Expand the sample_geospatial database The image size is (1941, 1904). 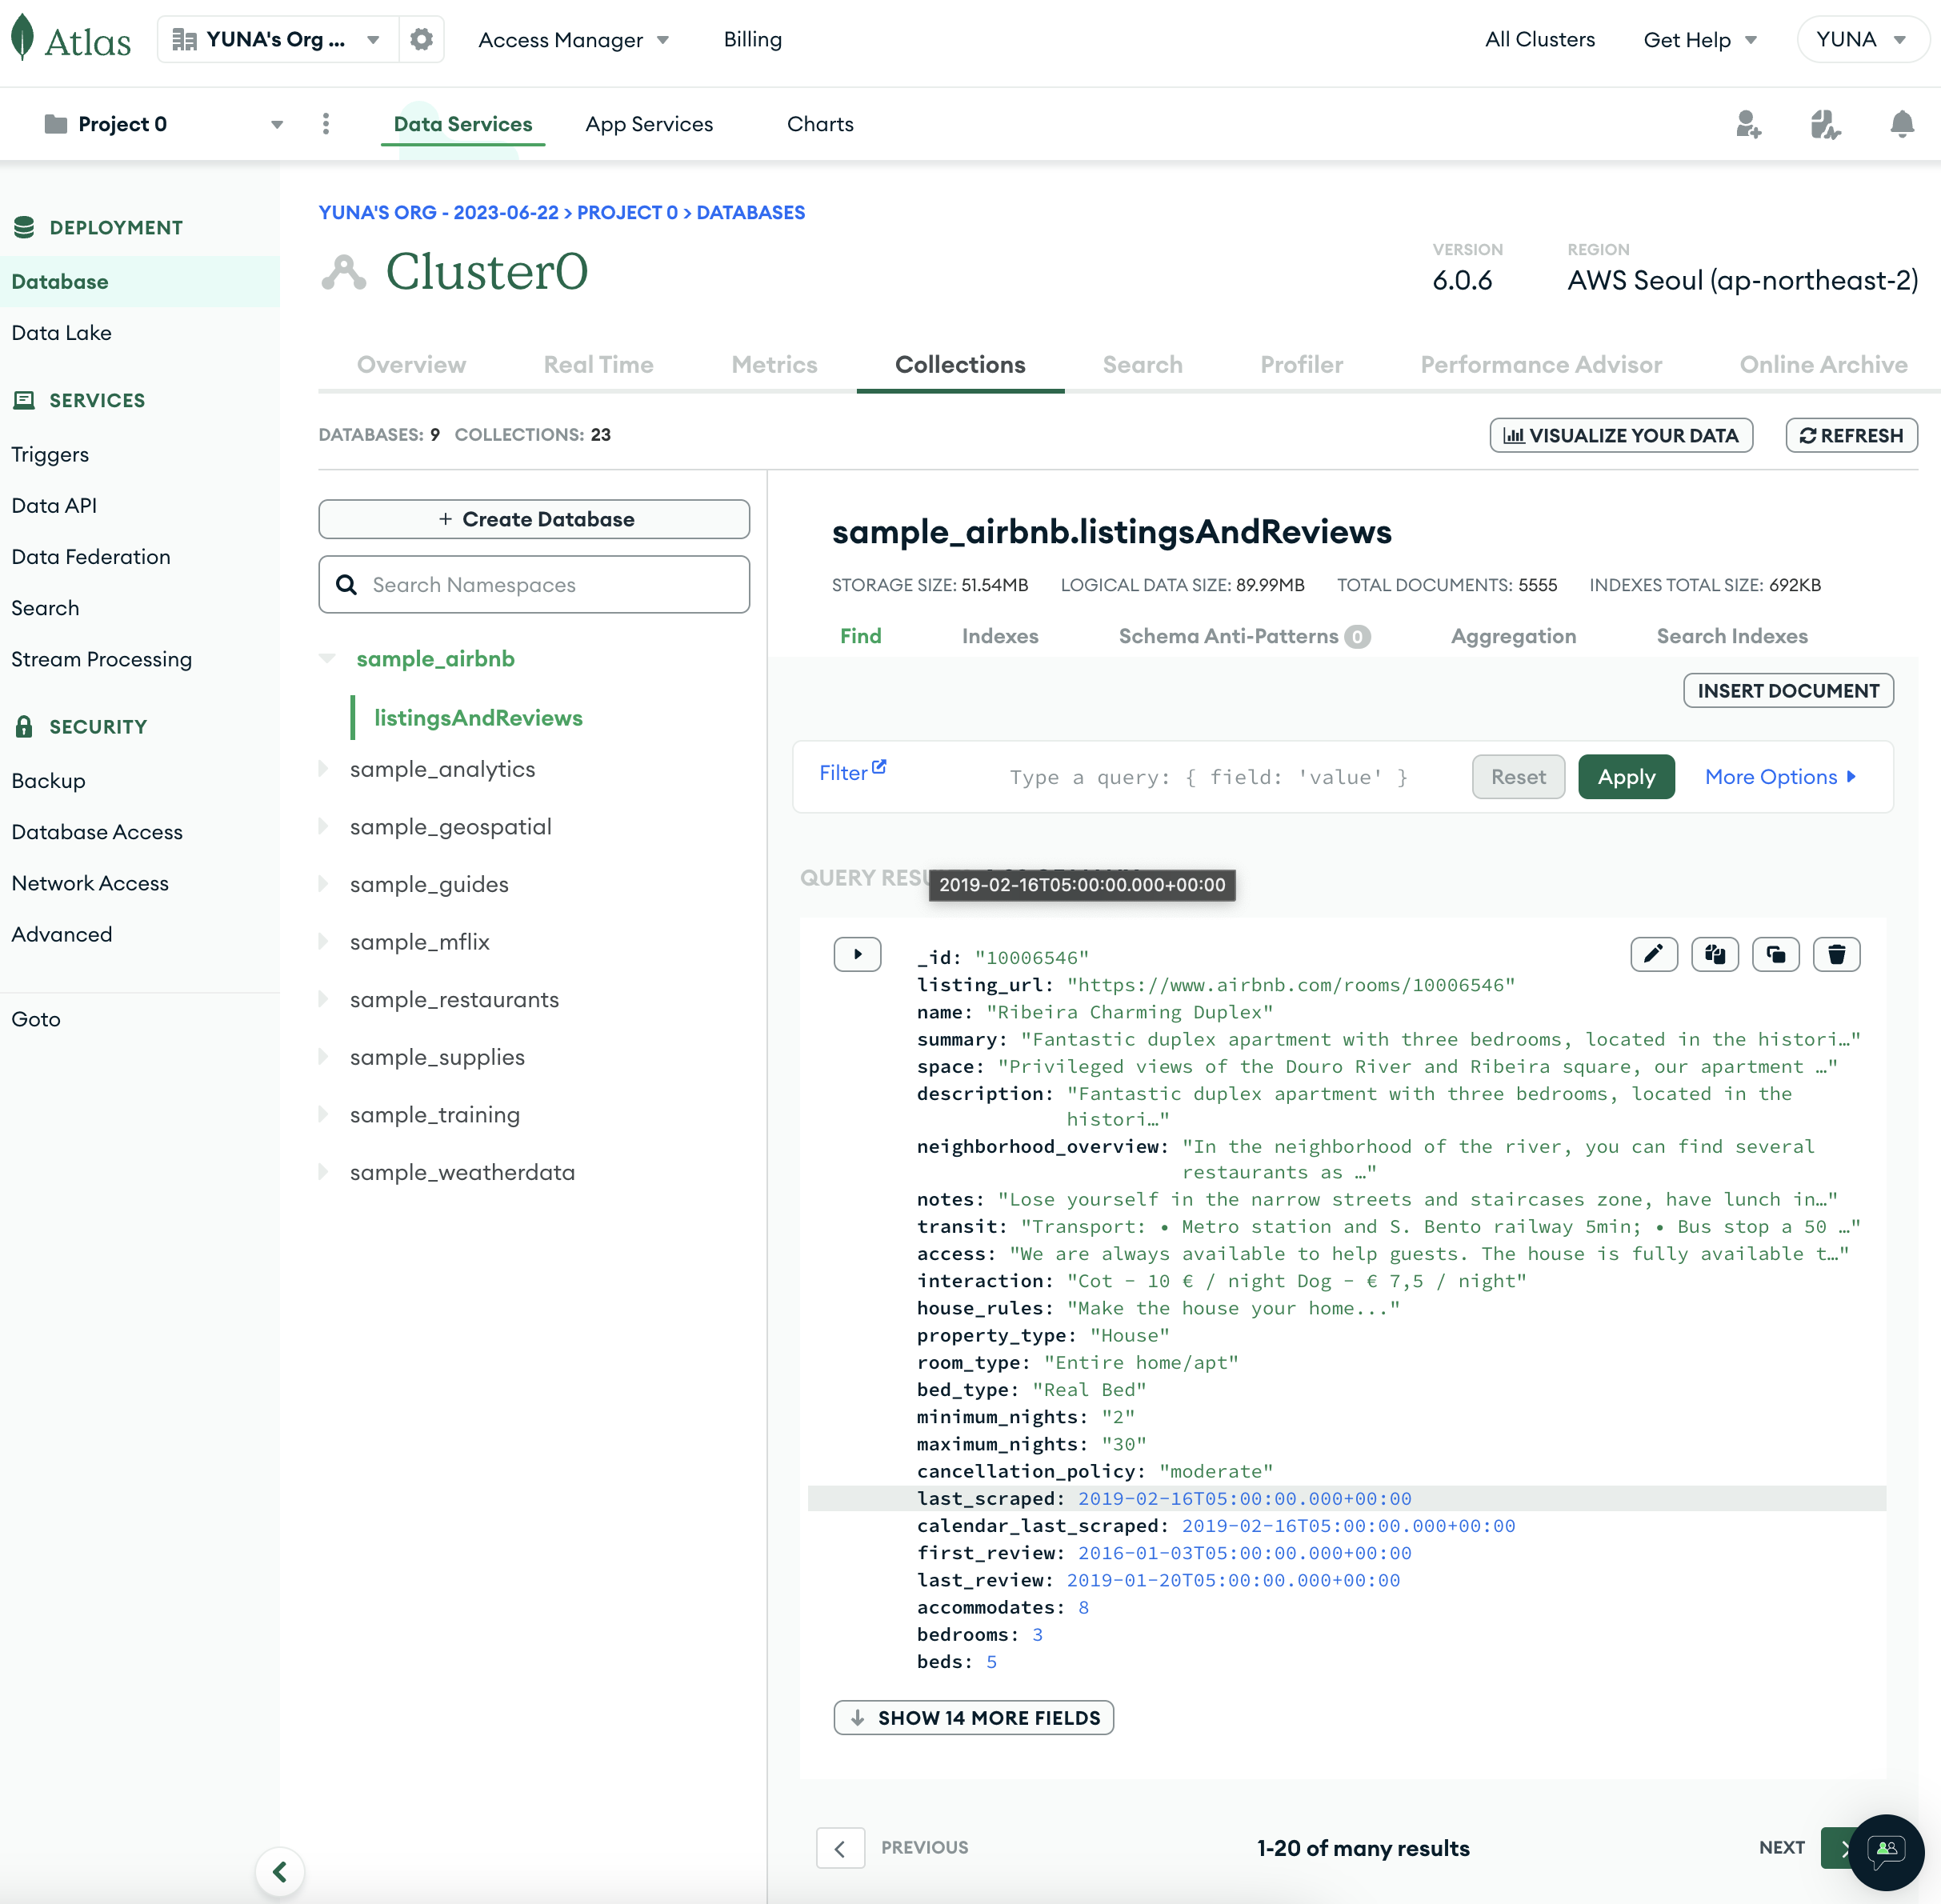click(323, 826)
